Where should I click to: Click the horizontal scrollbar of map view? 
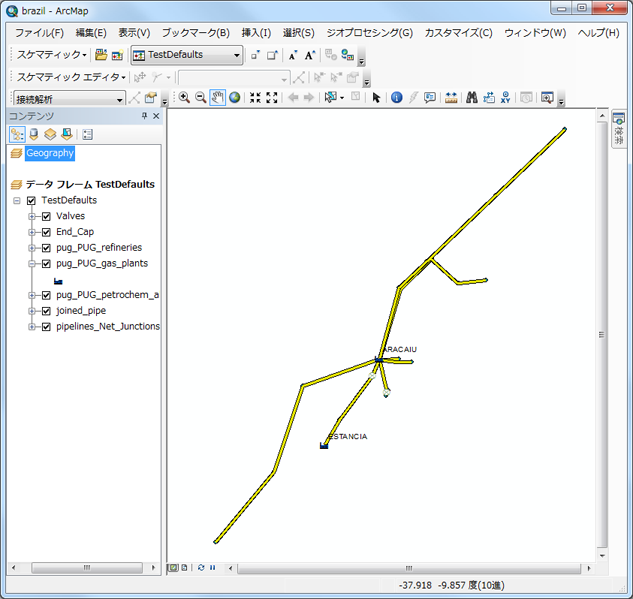(x=400, y=567)
